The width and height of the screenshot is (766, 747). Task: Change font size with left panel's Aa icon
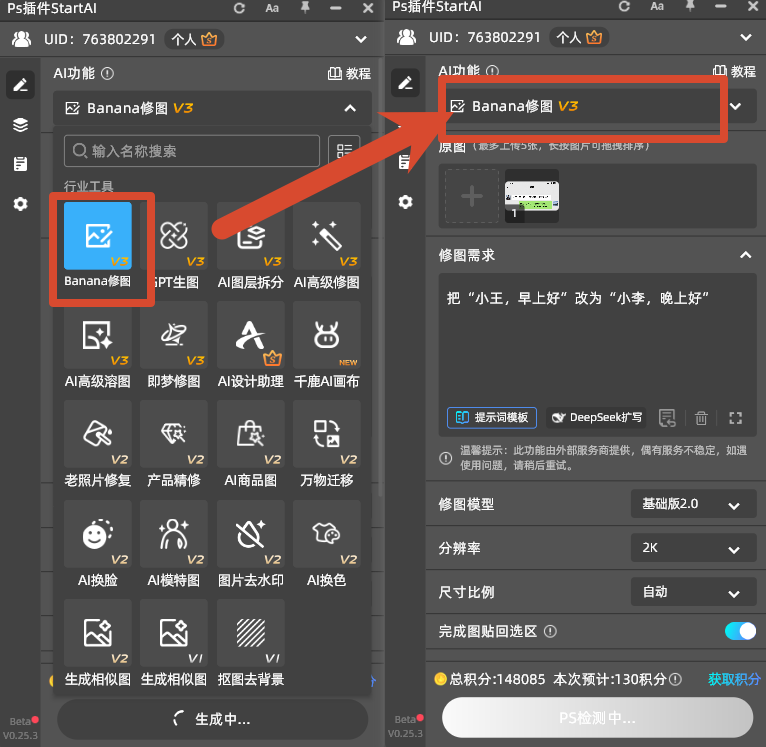272,8
